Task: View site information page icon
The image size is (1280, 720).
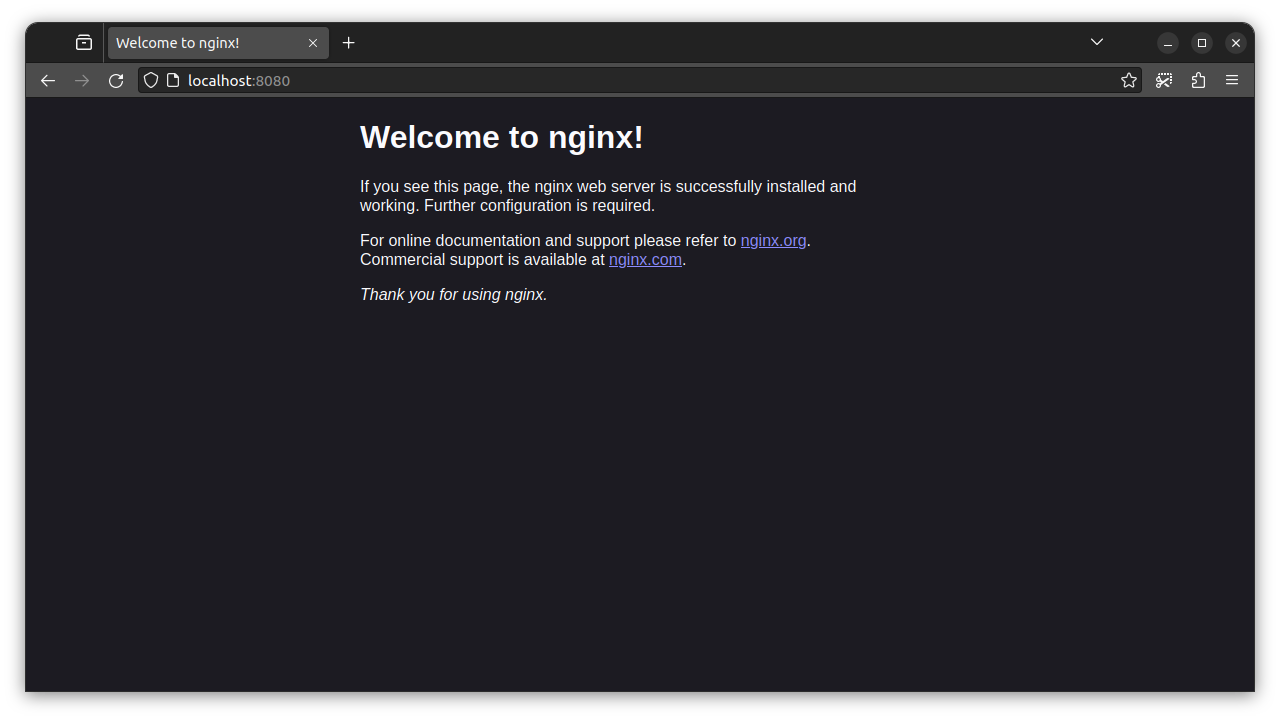Action: (x=173, y=80)
